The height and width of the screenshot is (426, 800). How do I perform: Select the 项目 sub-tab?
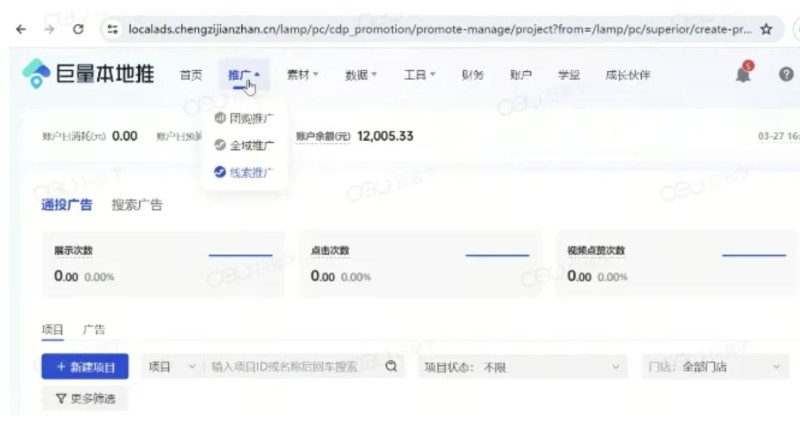click(x=53, y=330)
